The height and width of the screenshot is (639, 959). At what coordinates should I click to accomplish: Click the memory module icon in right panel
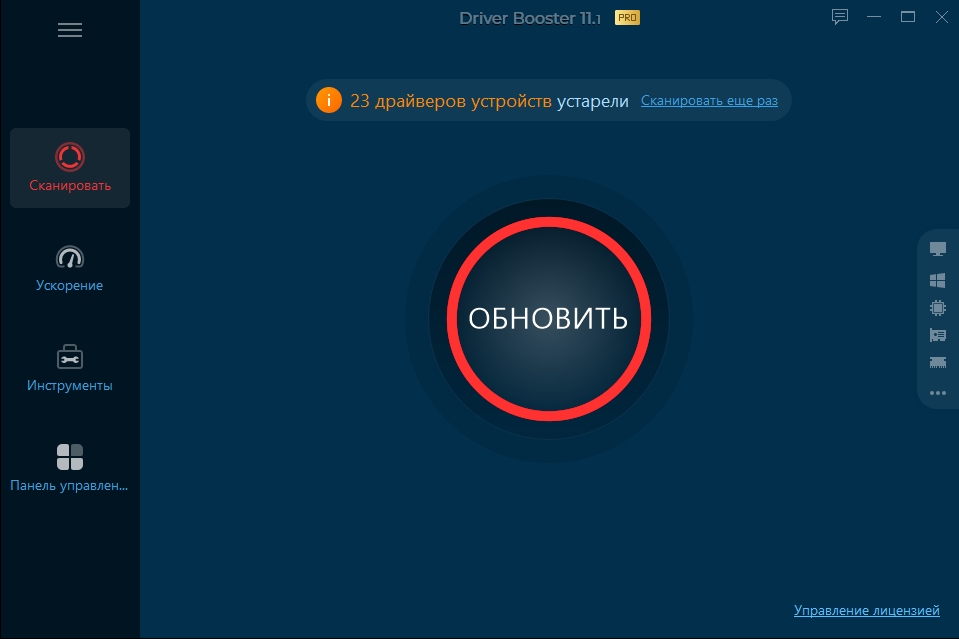point(938,363)
